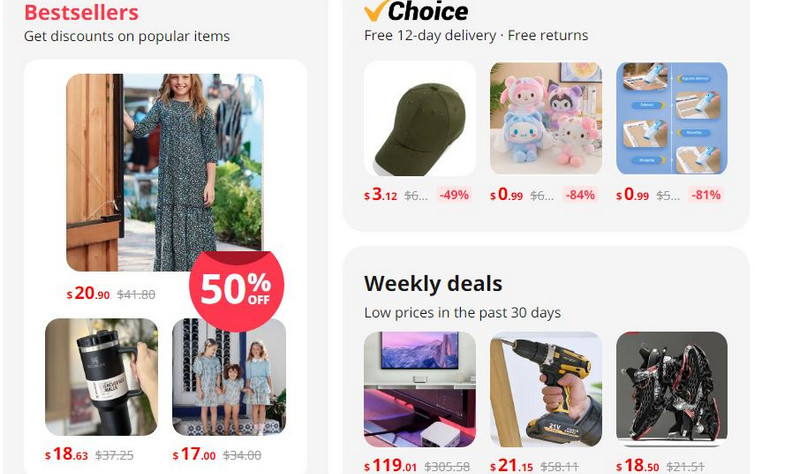Open the blue stamp roller product image
Viewport: 800px width, 474px height.
point(671,118)
